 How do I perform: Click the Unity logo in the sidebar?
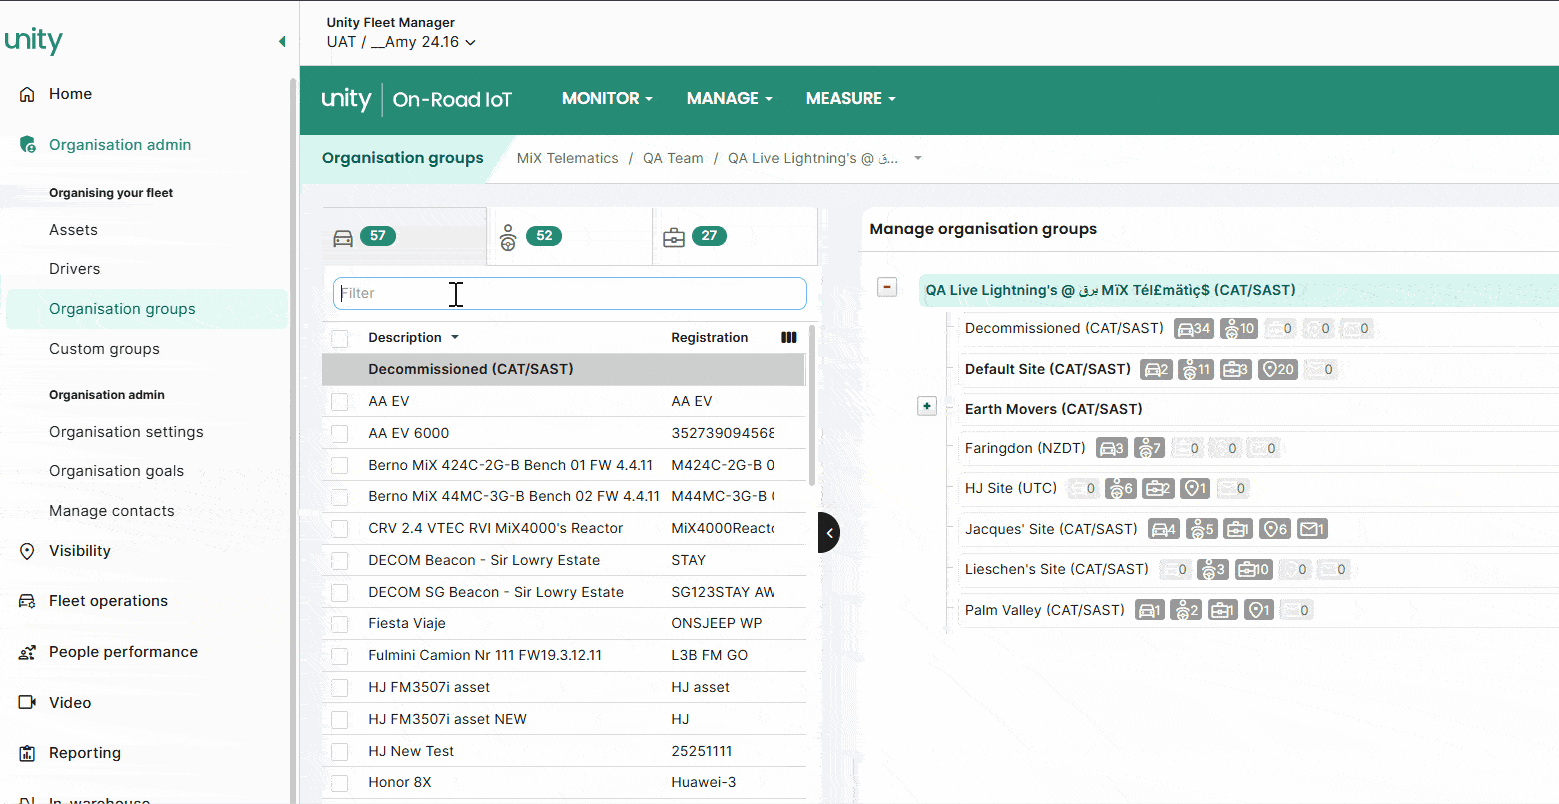[x=34, y=40]
